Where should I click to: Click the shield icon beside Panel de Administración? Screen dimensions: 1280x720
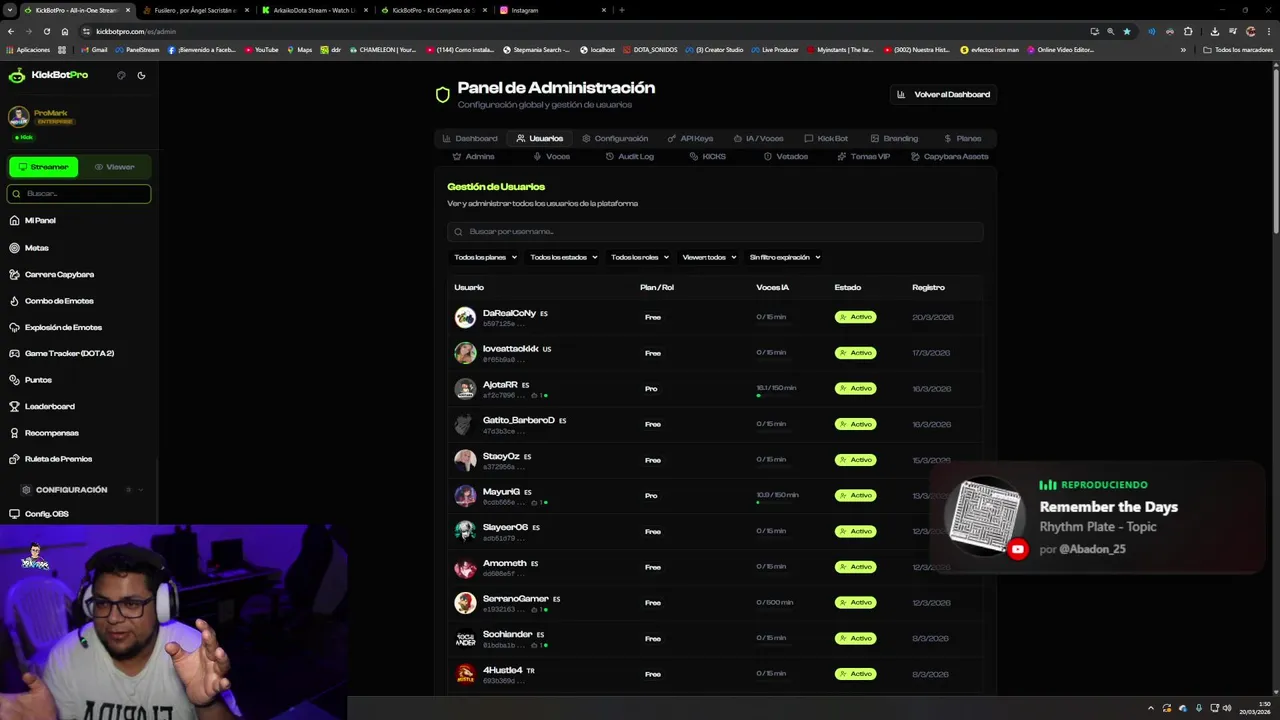pyautogui.click(x=443, y=95)
